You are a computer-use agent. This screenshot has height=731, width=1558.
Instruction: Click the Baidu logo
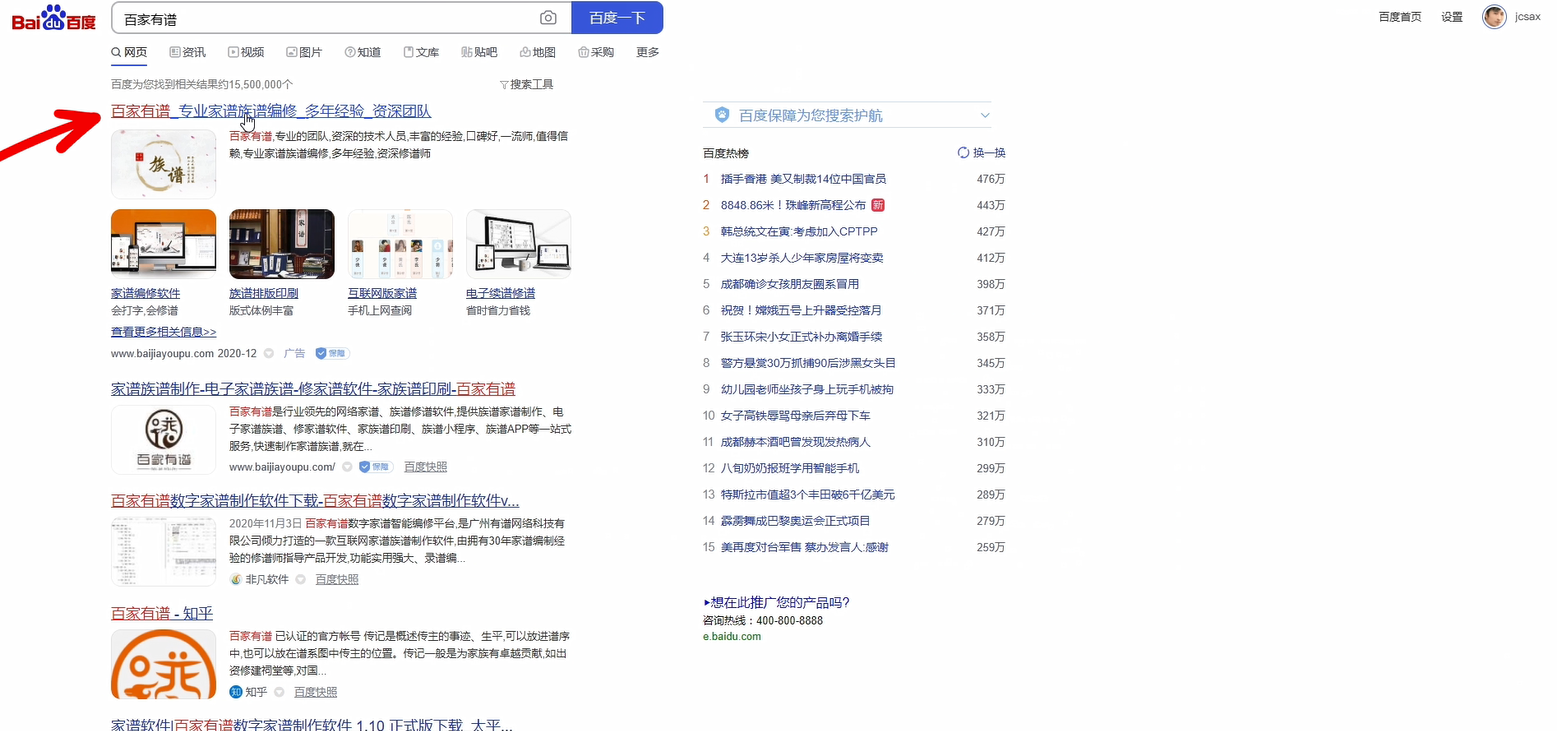tap(54, 18)
